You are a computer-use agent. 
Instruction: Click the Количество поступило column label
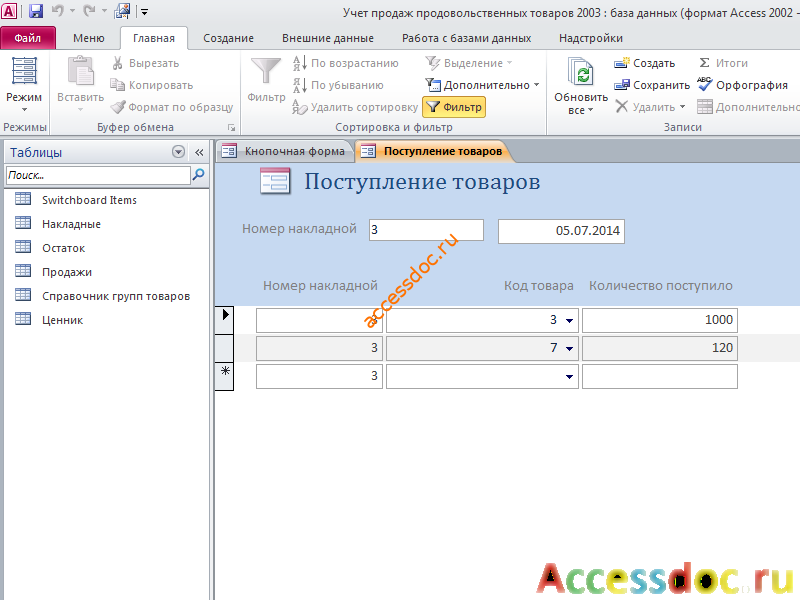[x=660, y=286]
